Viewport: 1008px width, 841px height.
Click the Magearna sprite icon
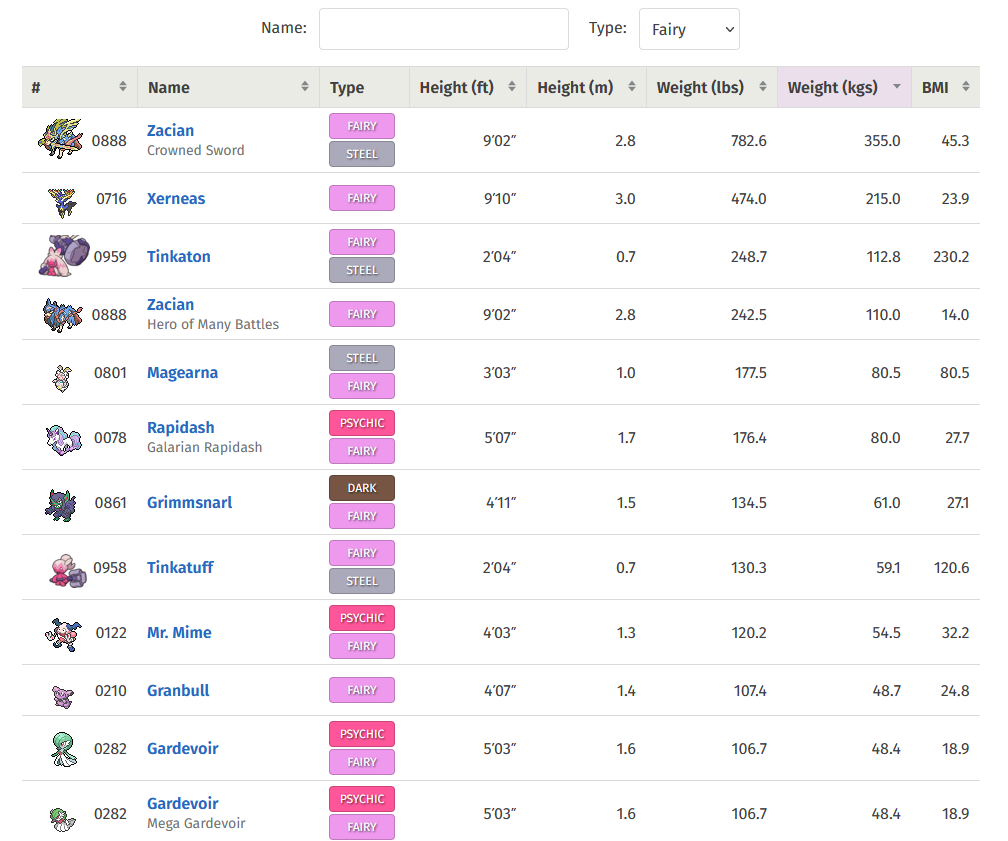point(62,374)
